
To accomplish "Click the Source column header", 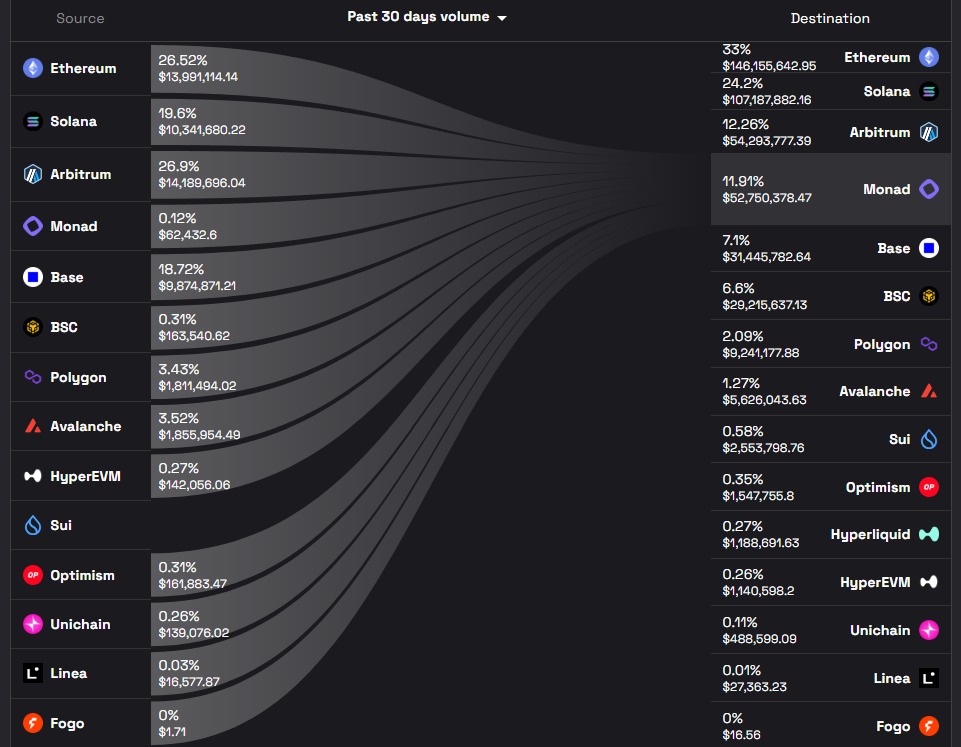I will 80,18.
